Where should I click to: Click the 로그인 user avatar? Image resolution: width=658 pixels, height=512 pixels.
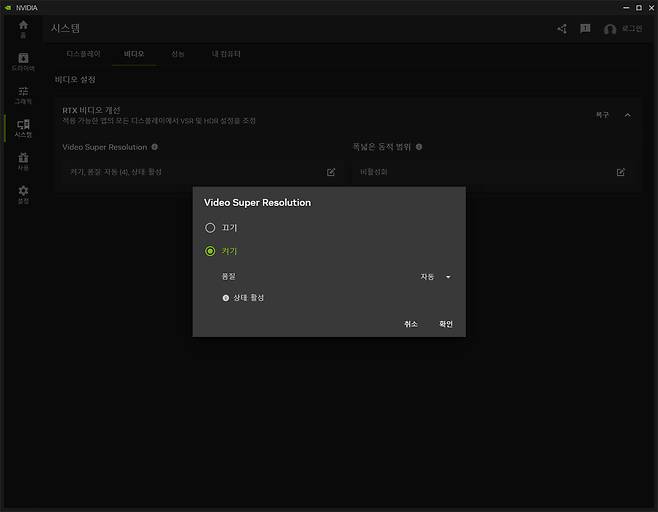pos(610,30)
